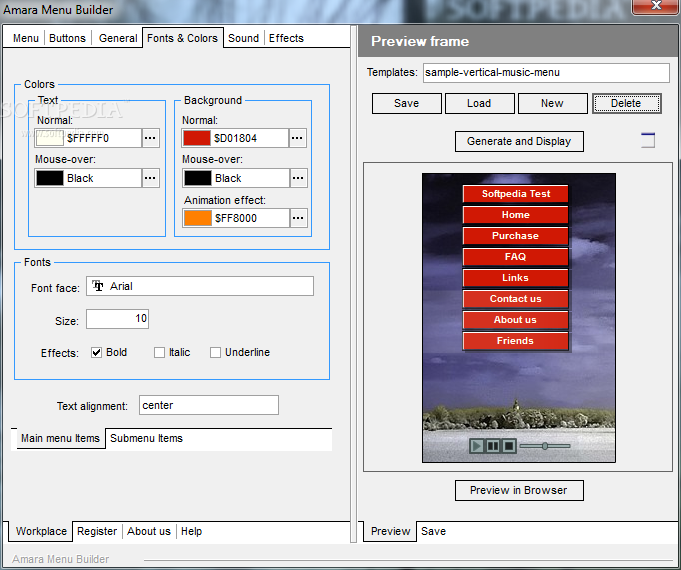Click the stop icon in preview player
Image resolution: width=681 pixels, height=570 pixels.
(509, 446)
